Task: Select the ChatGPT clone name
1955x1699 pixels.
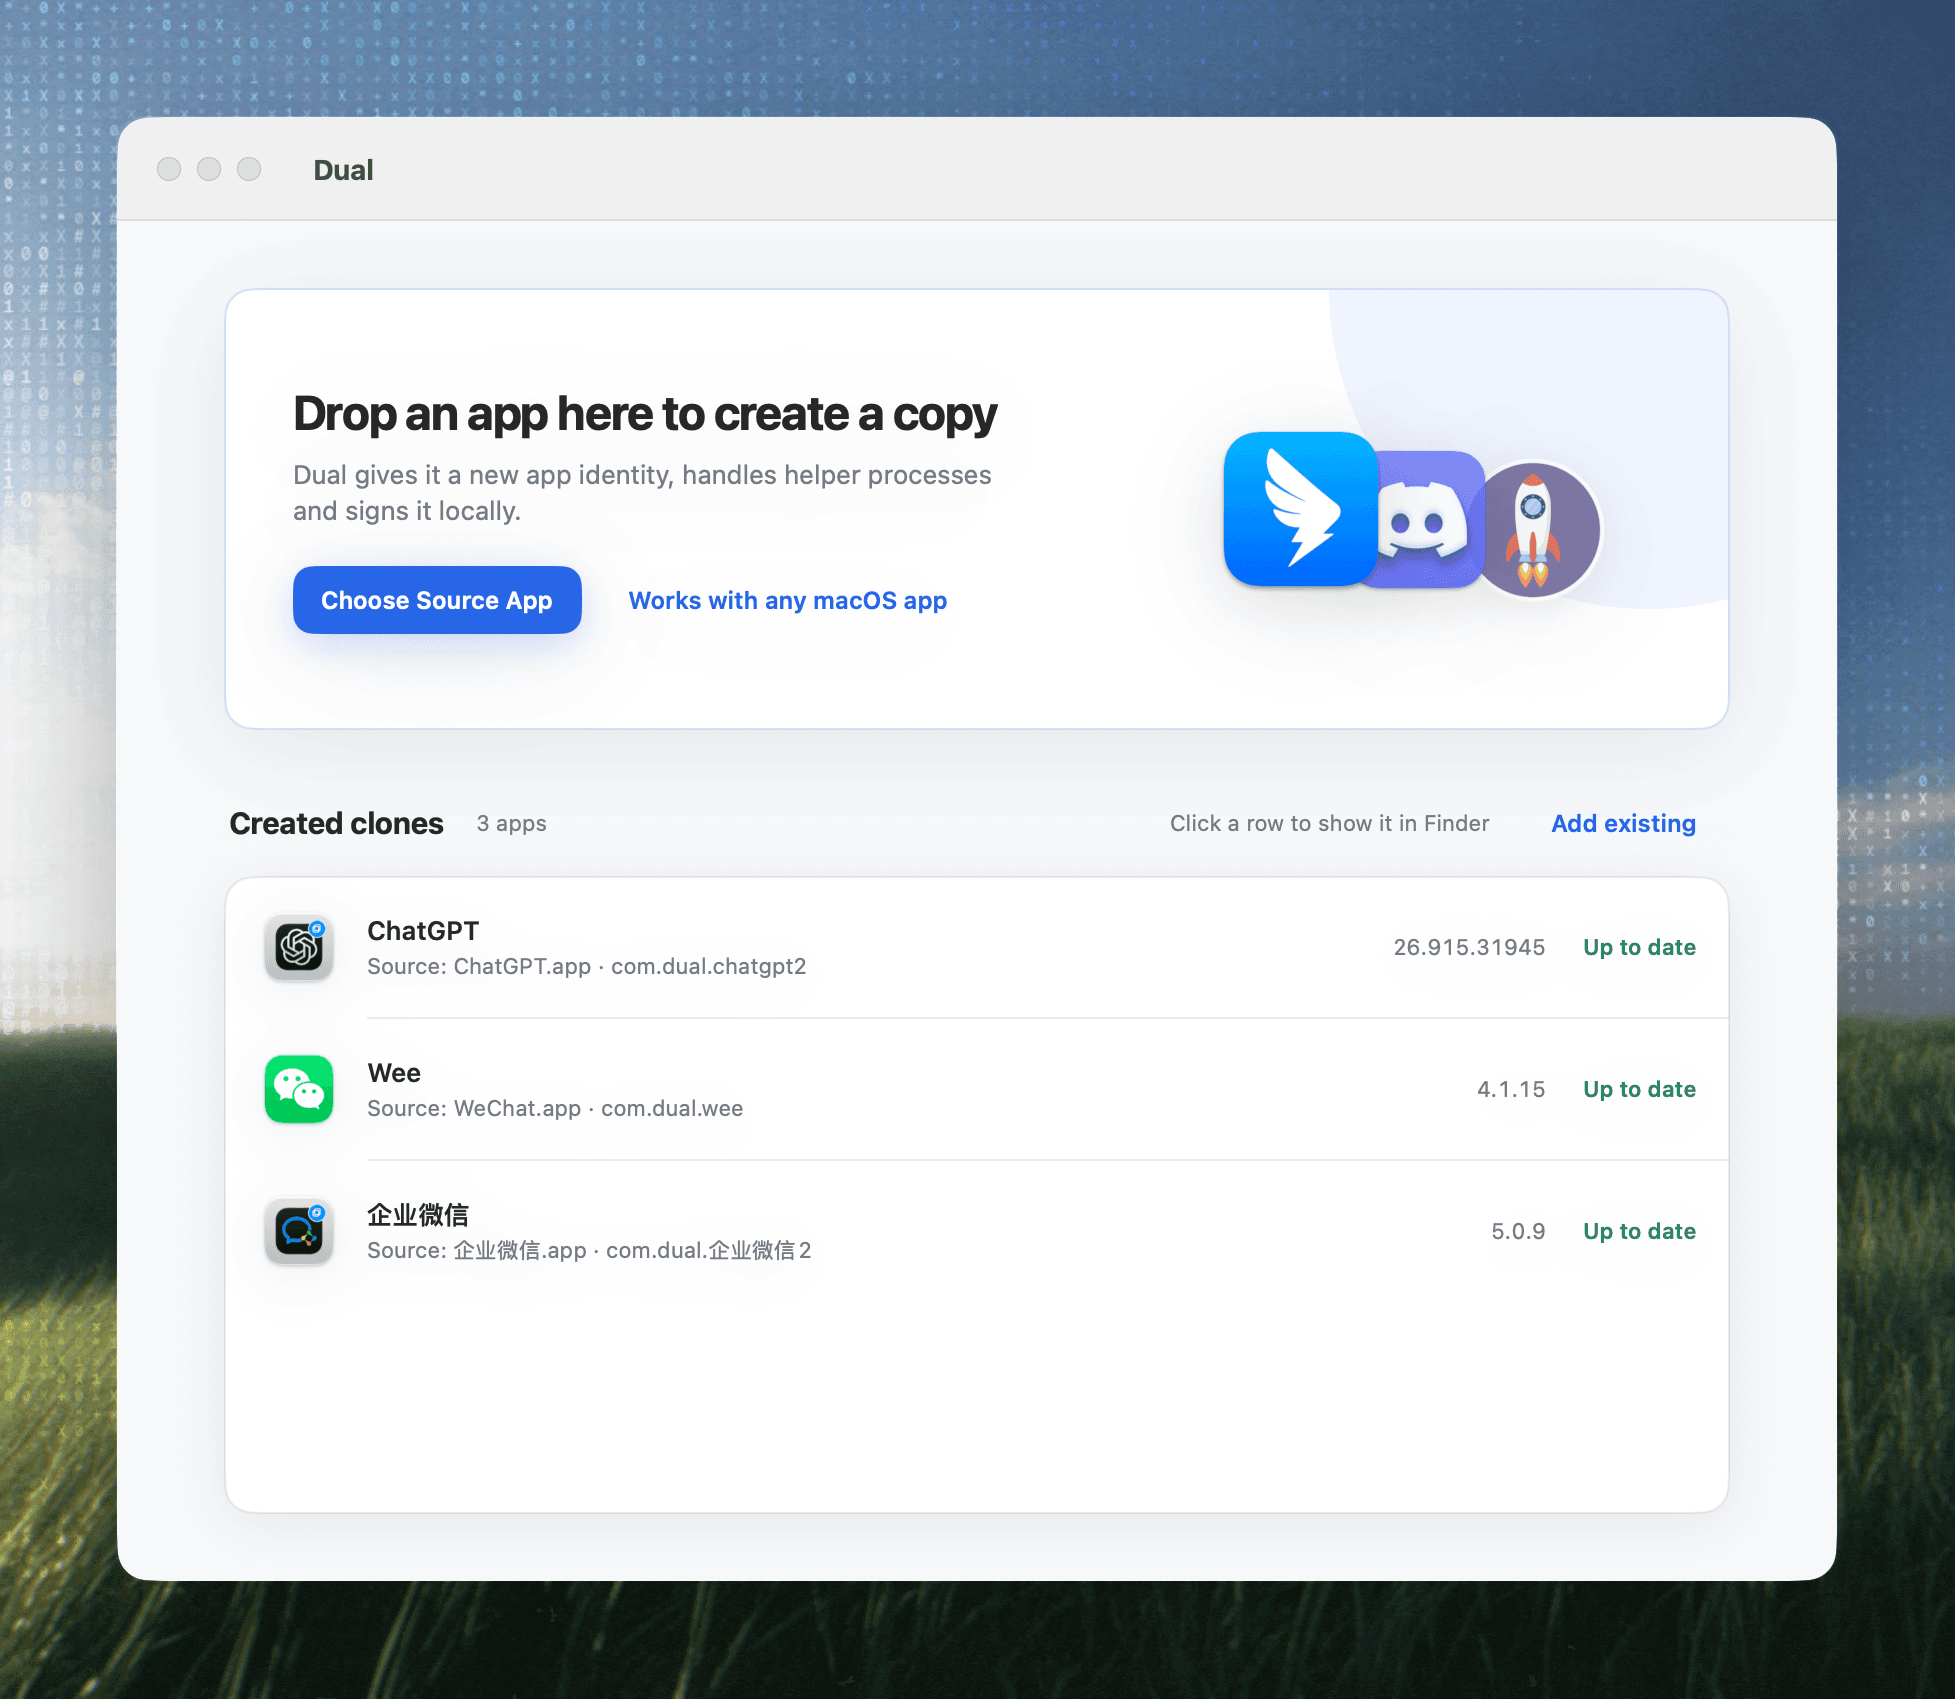Action: pyautogui.click(x=423, y=931)
